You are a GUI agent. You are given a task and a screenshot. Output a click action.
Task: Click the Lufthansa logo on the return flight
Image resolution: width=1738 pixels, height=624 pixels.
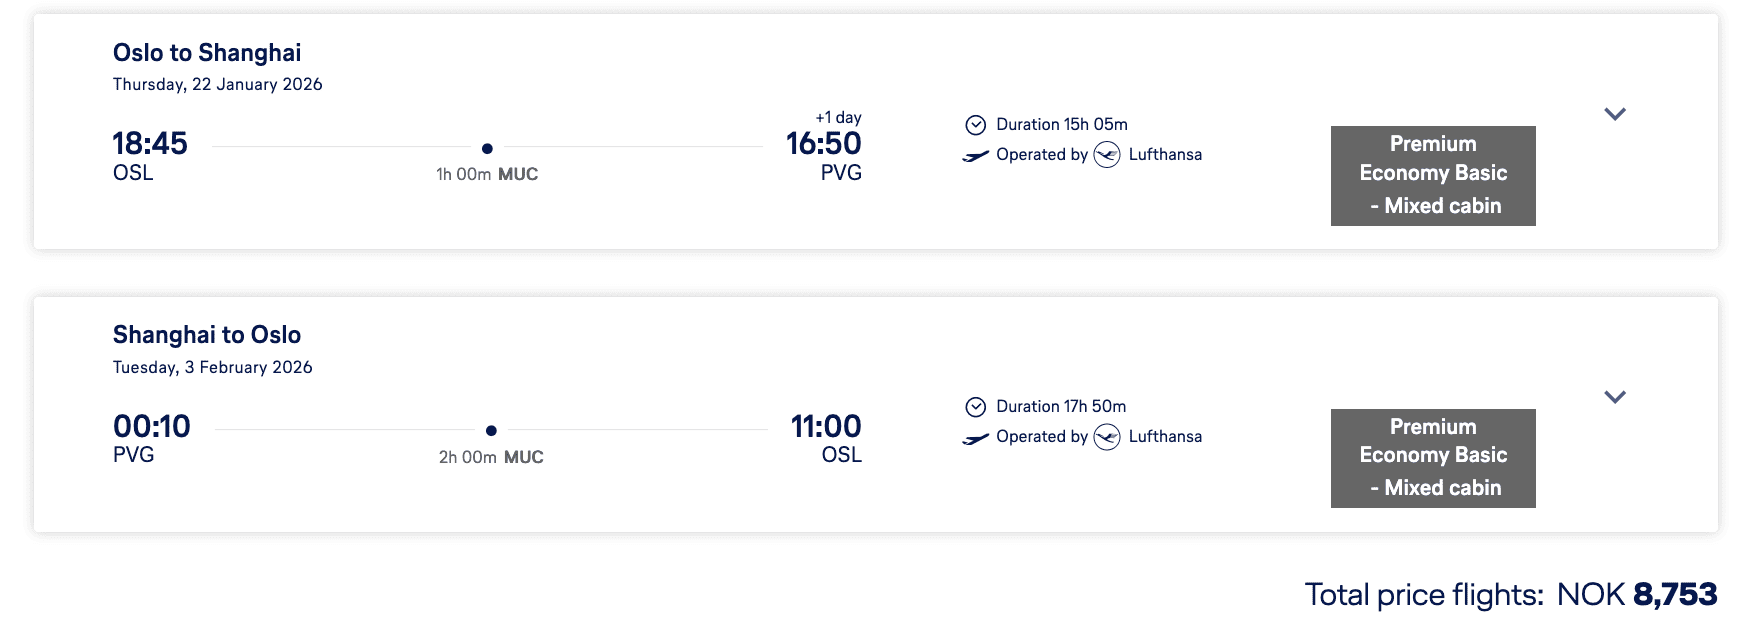pyautogui.click(x=1106, y=437)
